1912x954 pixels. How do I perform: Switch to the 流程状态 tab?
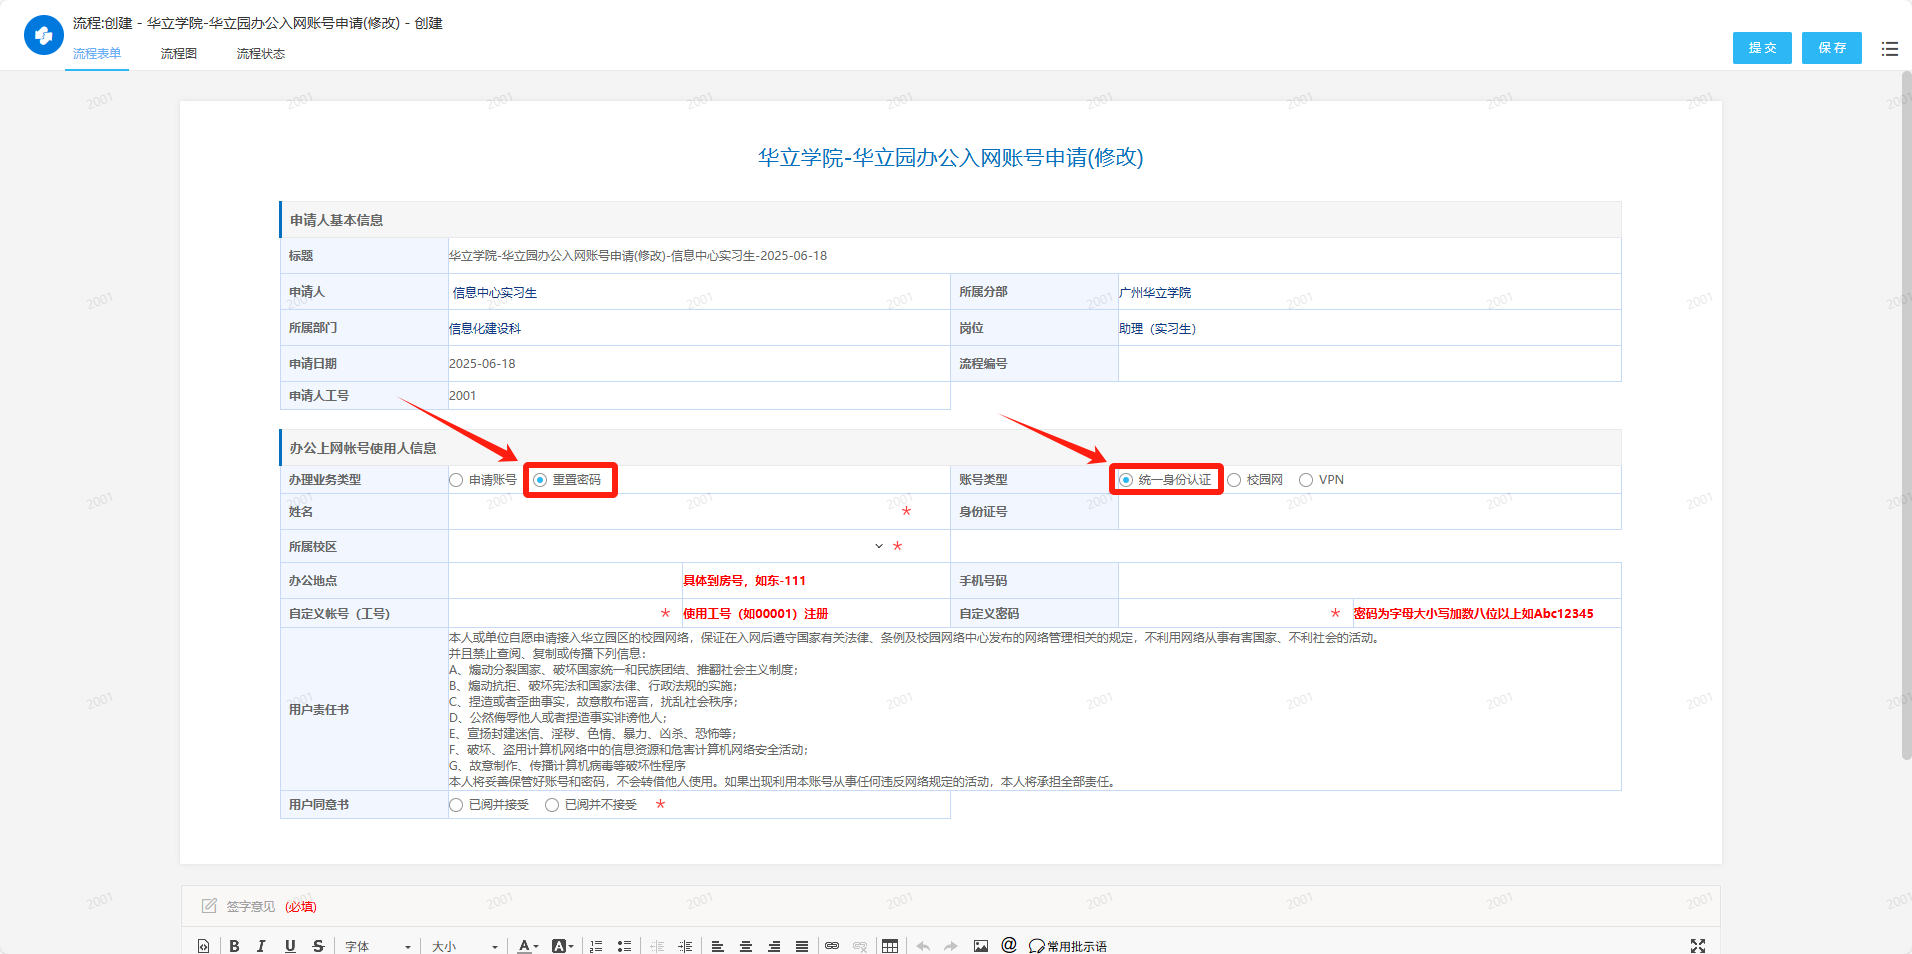click(x=261, y=54)
